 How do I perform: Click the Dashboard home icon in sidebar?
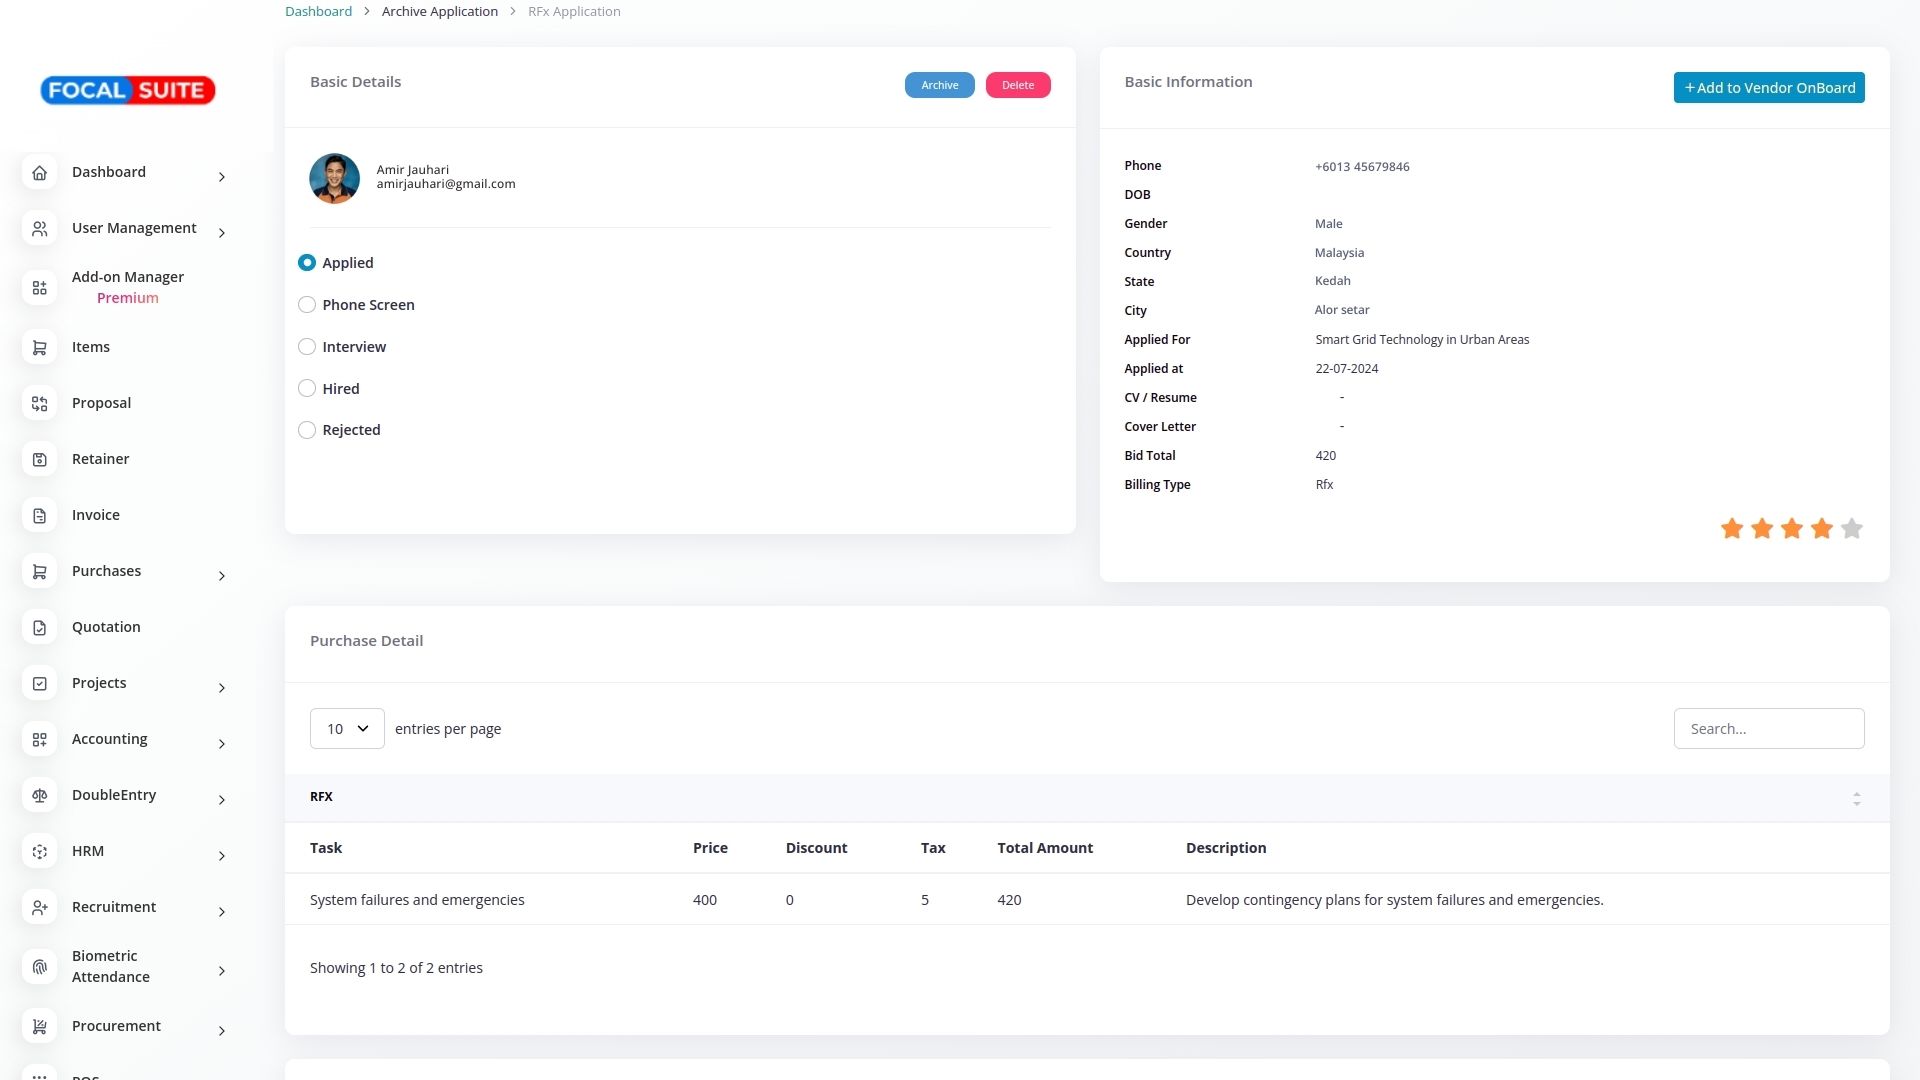(39, 173)
